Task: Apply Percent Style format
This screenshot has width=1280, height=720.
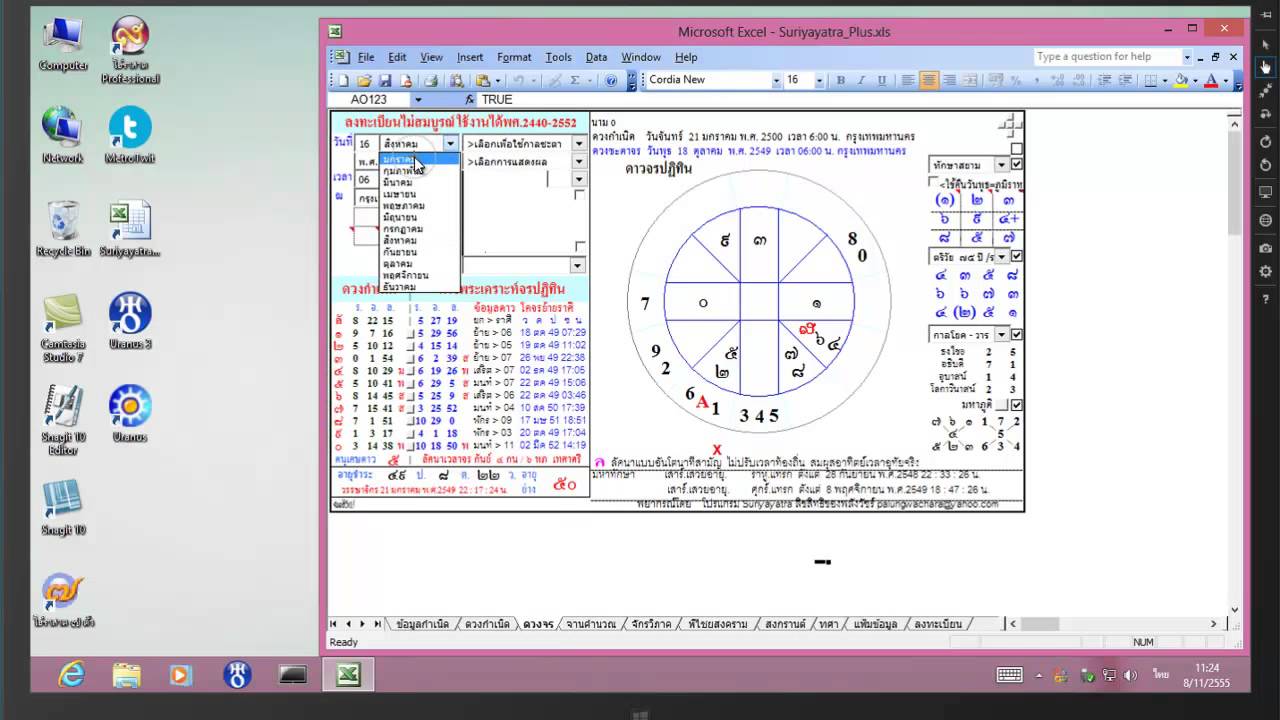Action: (1016, 81)
